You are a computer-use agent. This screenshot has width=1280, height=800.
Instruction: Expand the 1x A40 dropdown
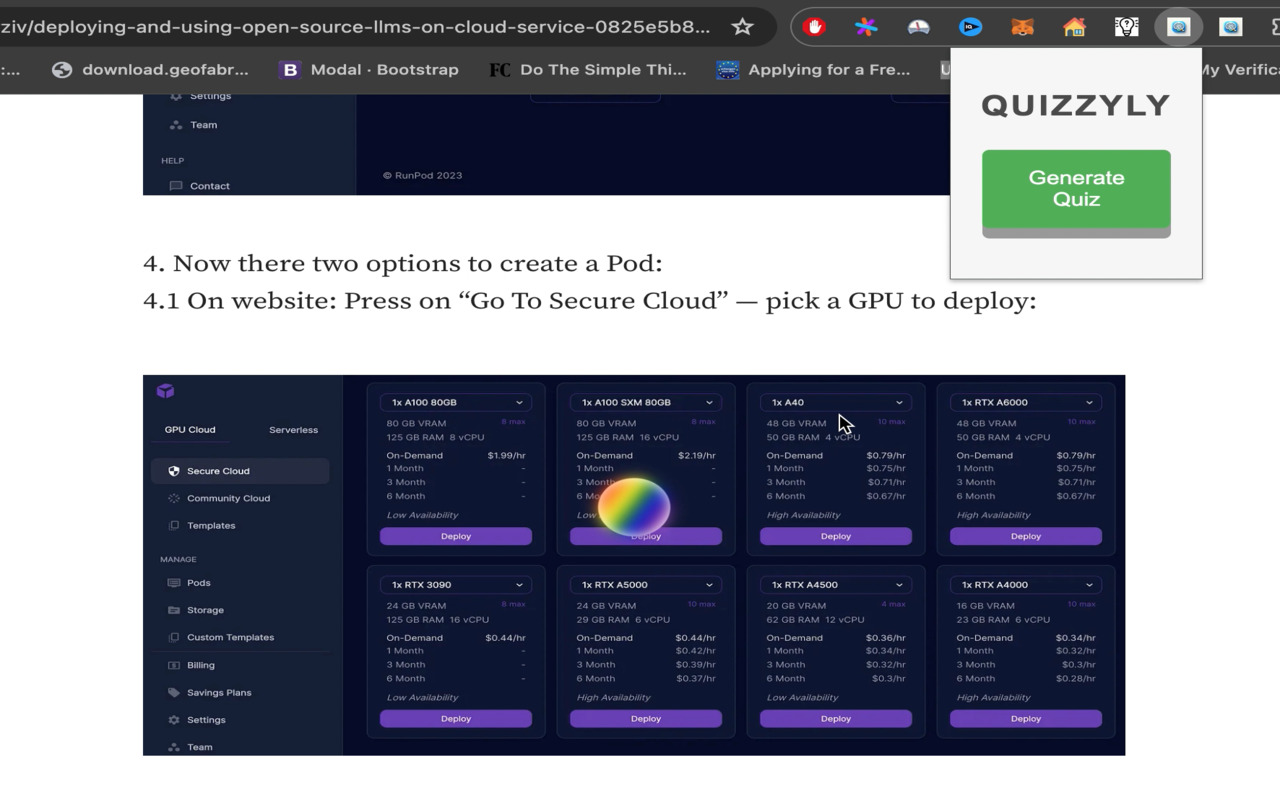tap(836, 402)
